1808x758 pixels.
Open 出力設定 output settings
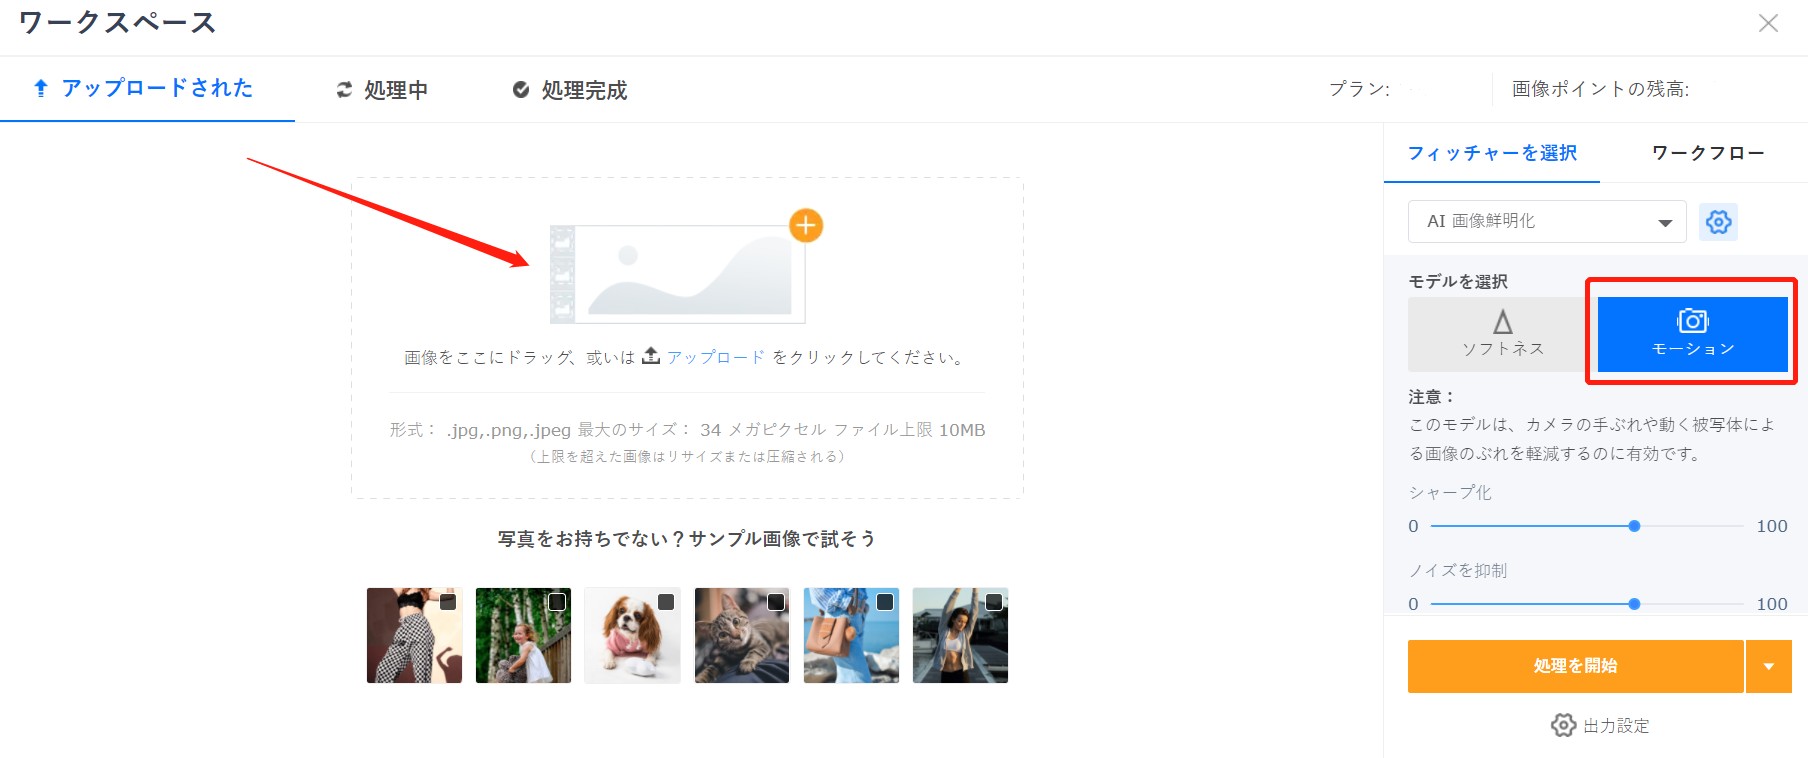pos(1600,725)
